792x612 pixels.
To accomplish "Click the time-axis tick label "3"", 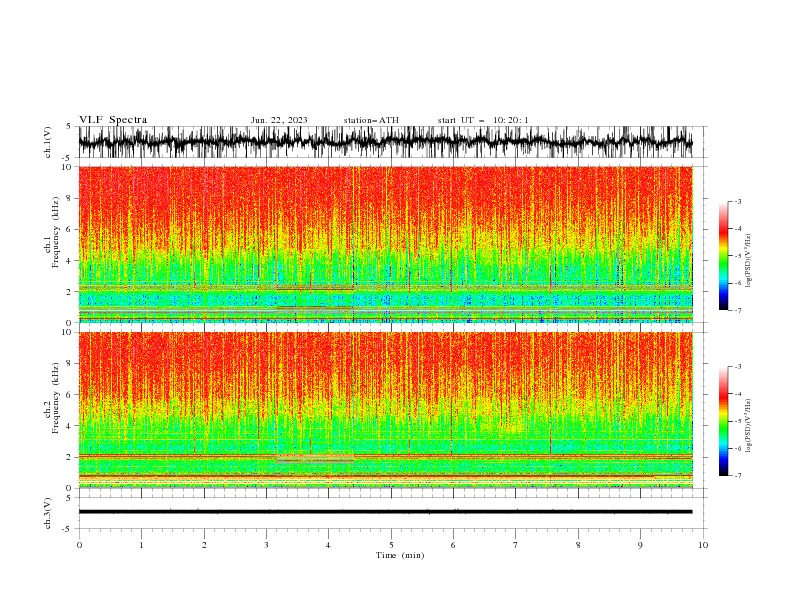I will [x=266, y=545].
